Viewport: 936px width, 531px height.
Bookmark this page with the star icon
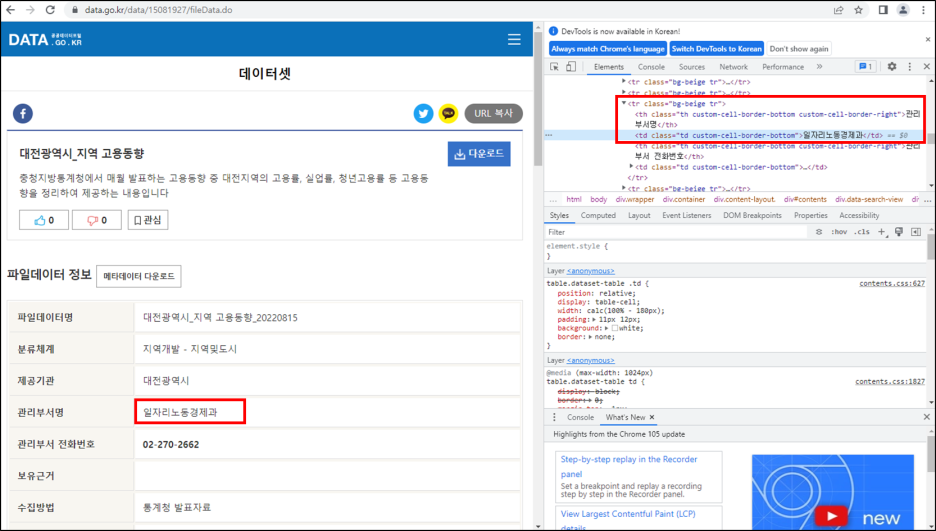[x=858, y=10]
